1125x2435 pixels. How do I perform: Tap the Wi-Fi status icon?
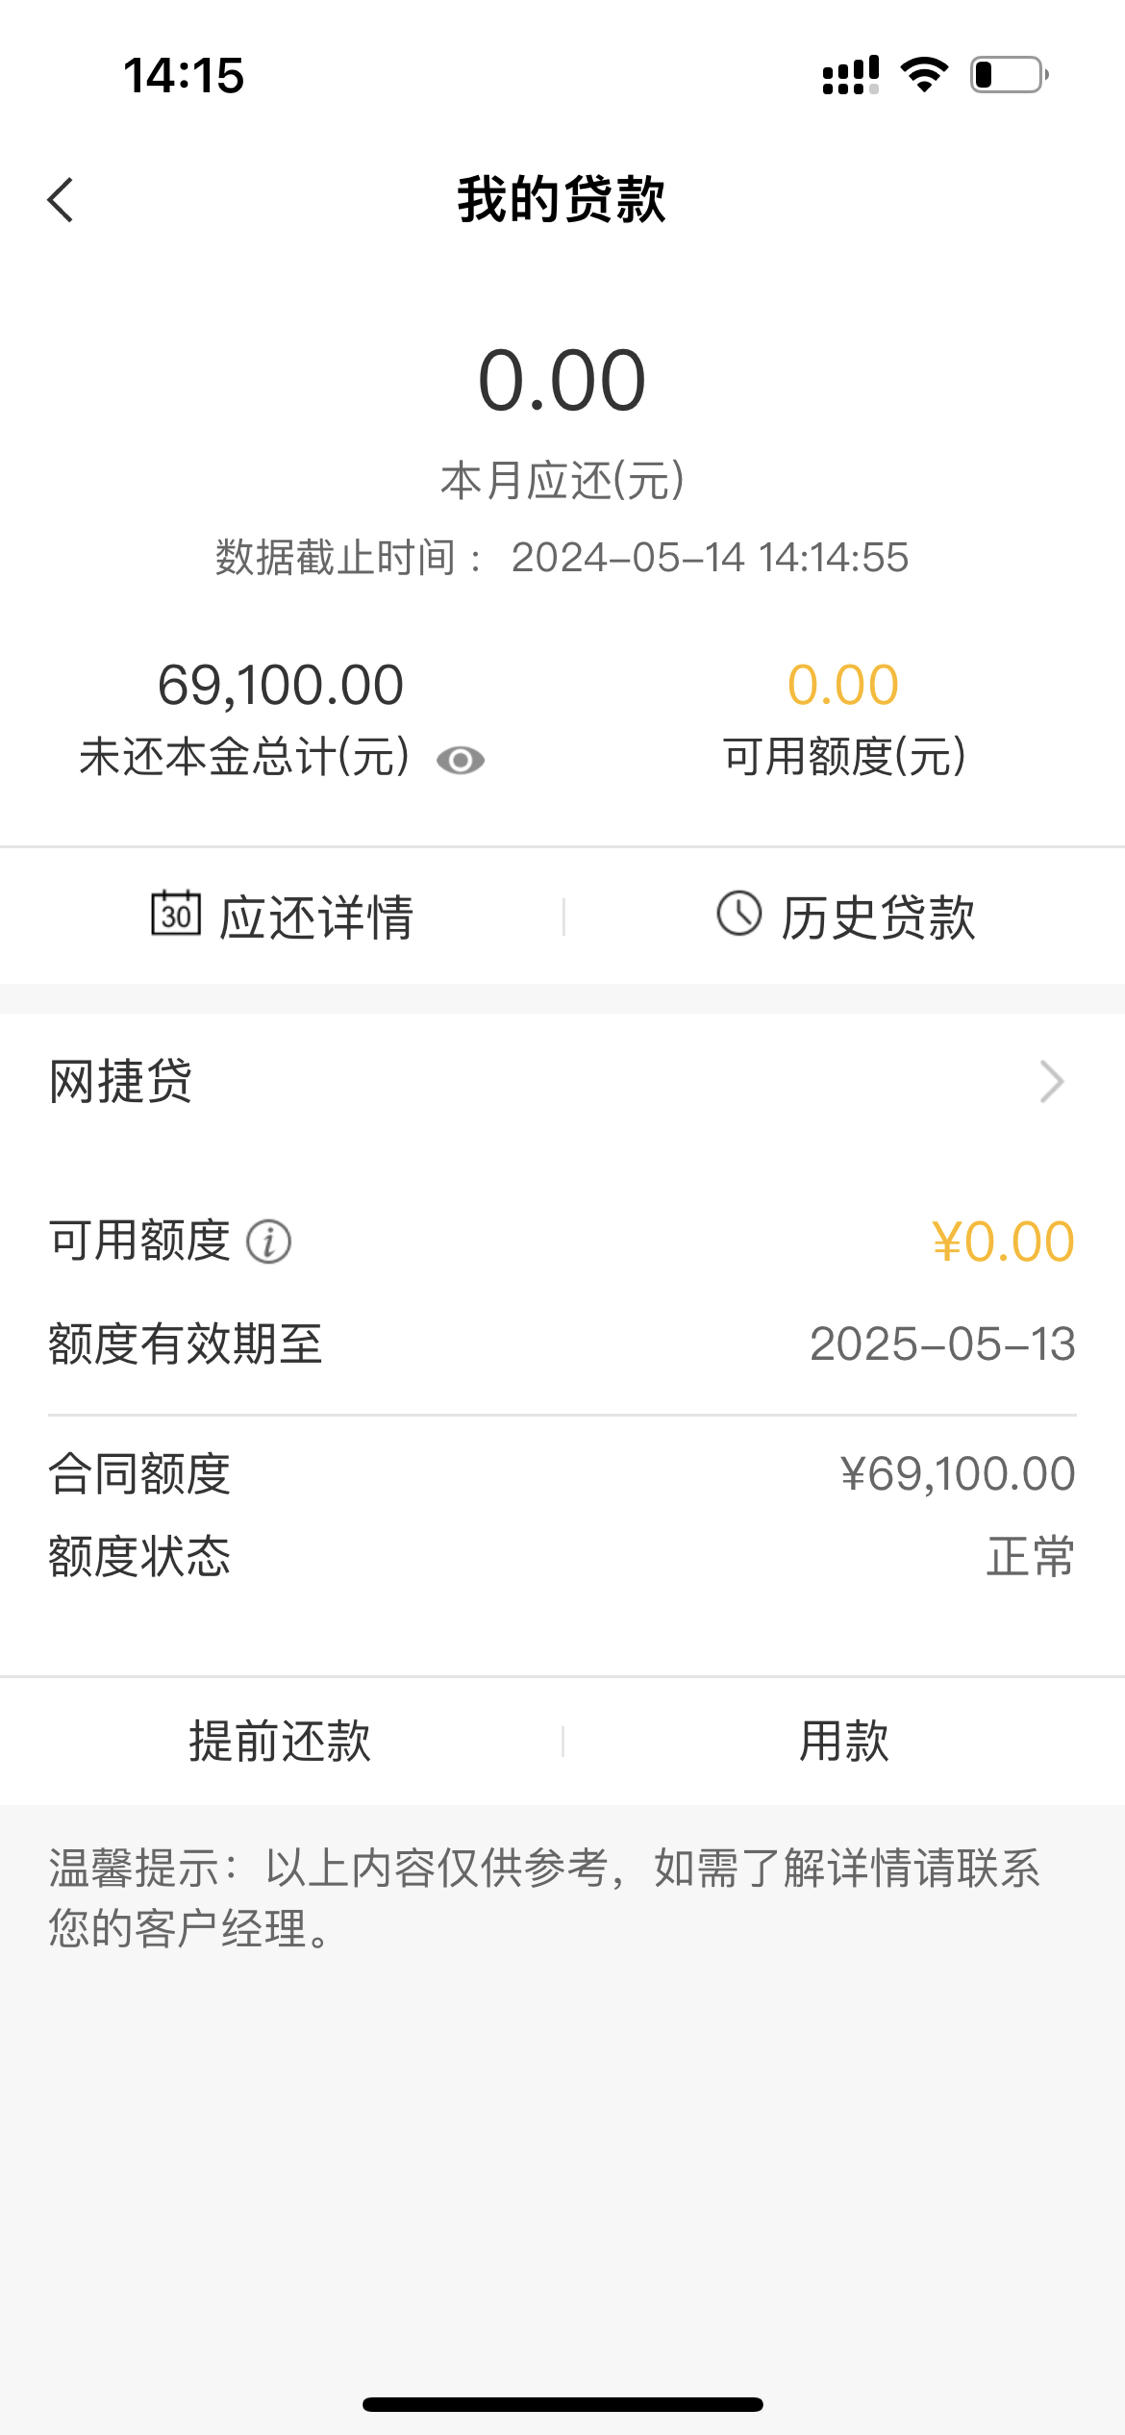[x=924, y=75]
